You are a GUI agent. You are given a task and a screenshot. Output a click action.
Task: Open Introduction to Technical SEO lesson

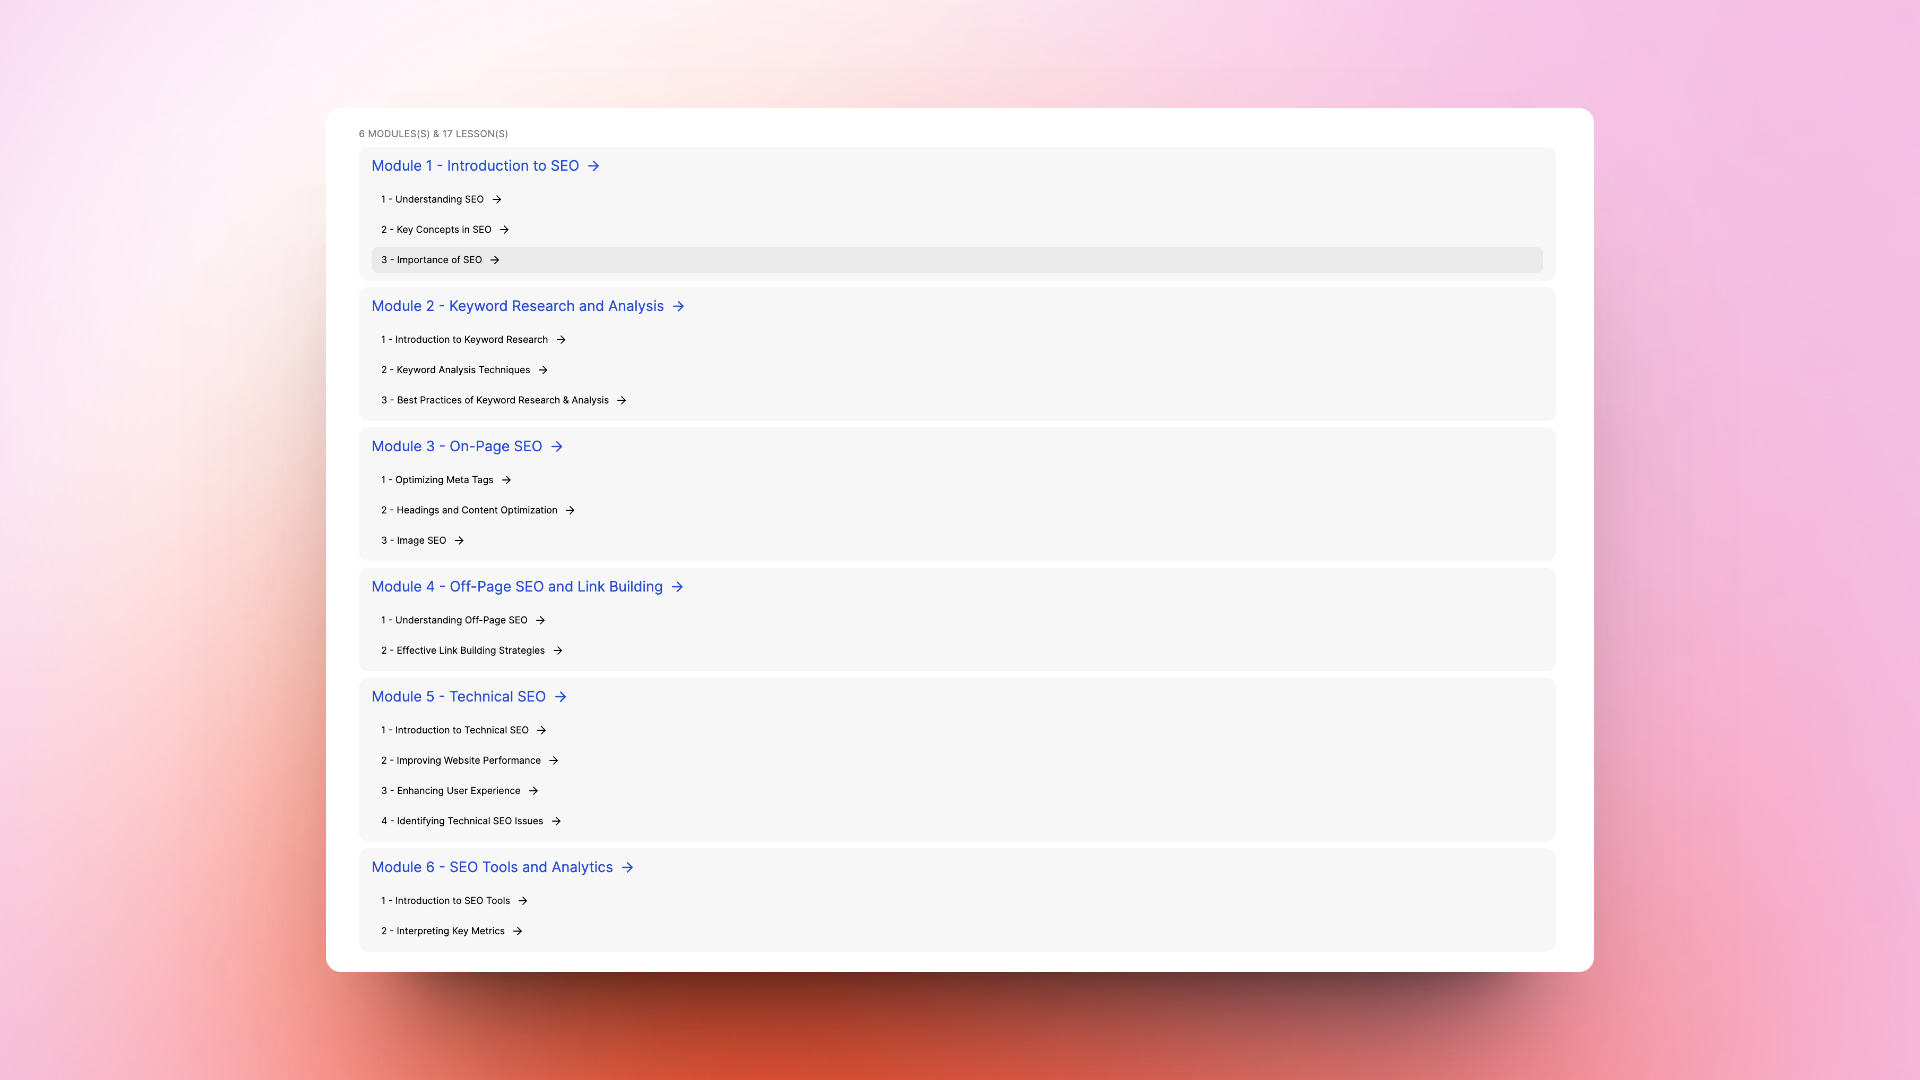[x=454, y=730]
